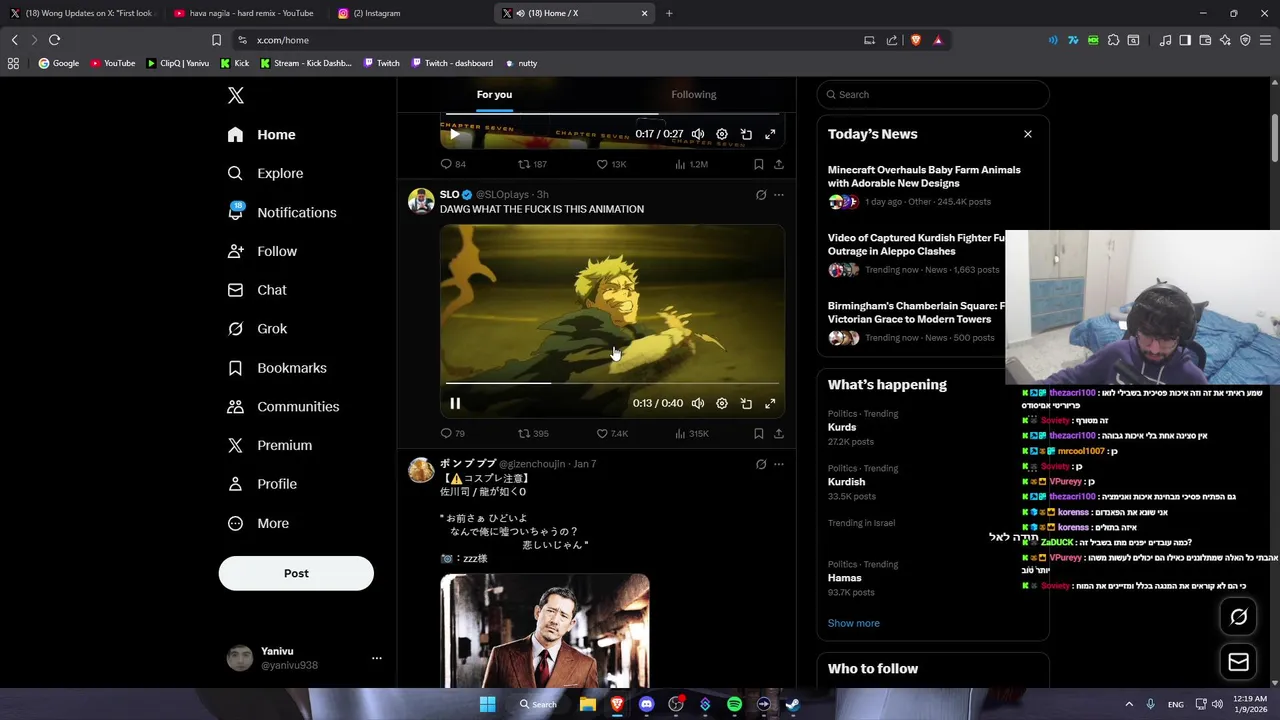The width and height of the screenshot is (1280, 720).
Task: Click the X logo in sidebar
Action: [x=235, y=95]
